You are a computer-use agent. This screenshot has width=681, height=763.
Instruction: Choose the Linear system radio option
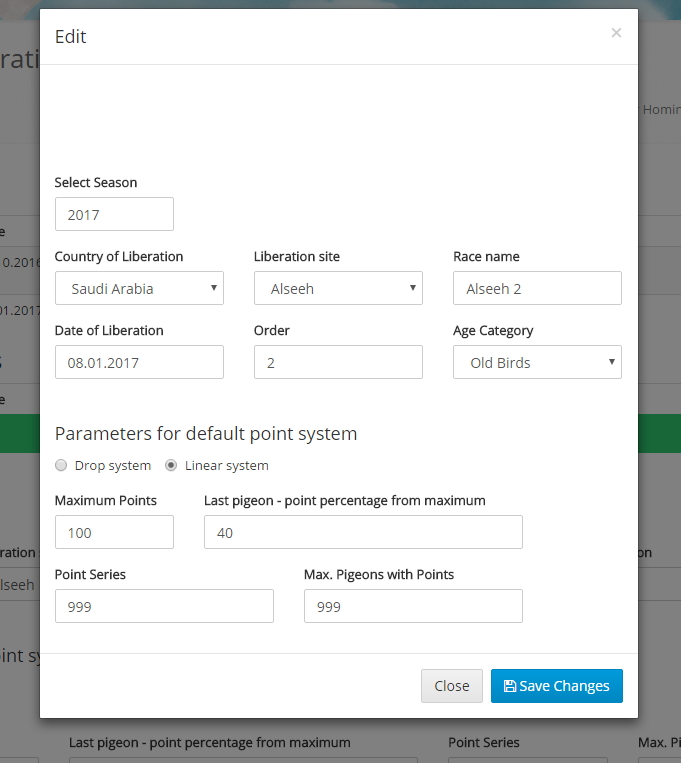coord(171,465)
